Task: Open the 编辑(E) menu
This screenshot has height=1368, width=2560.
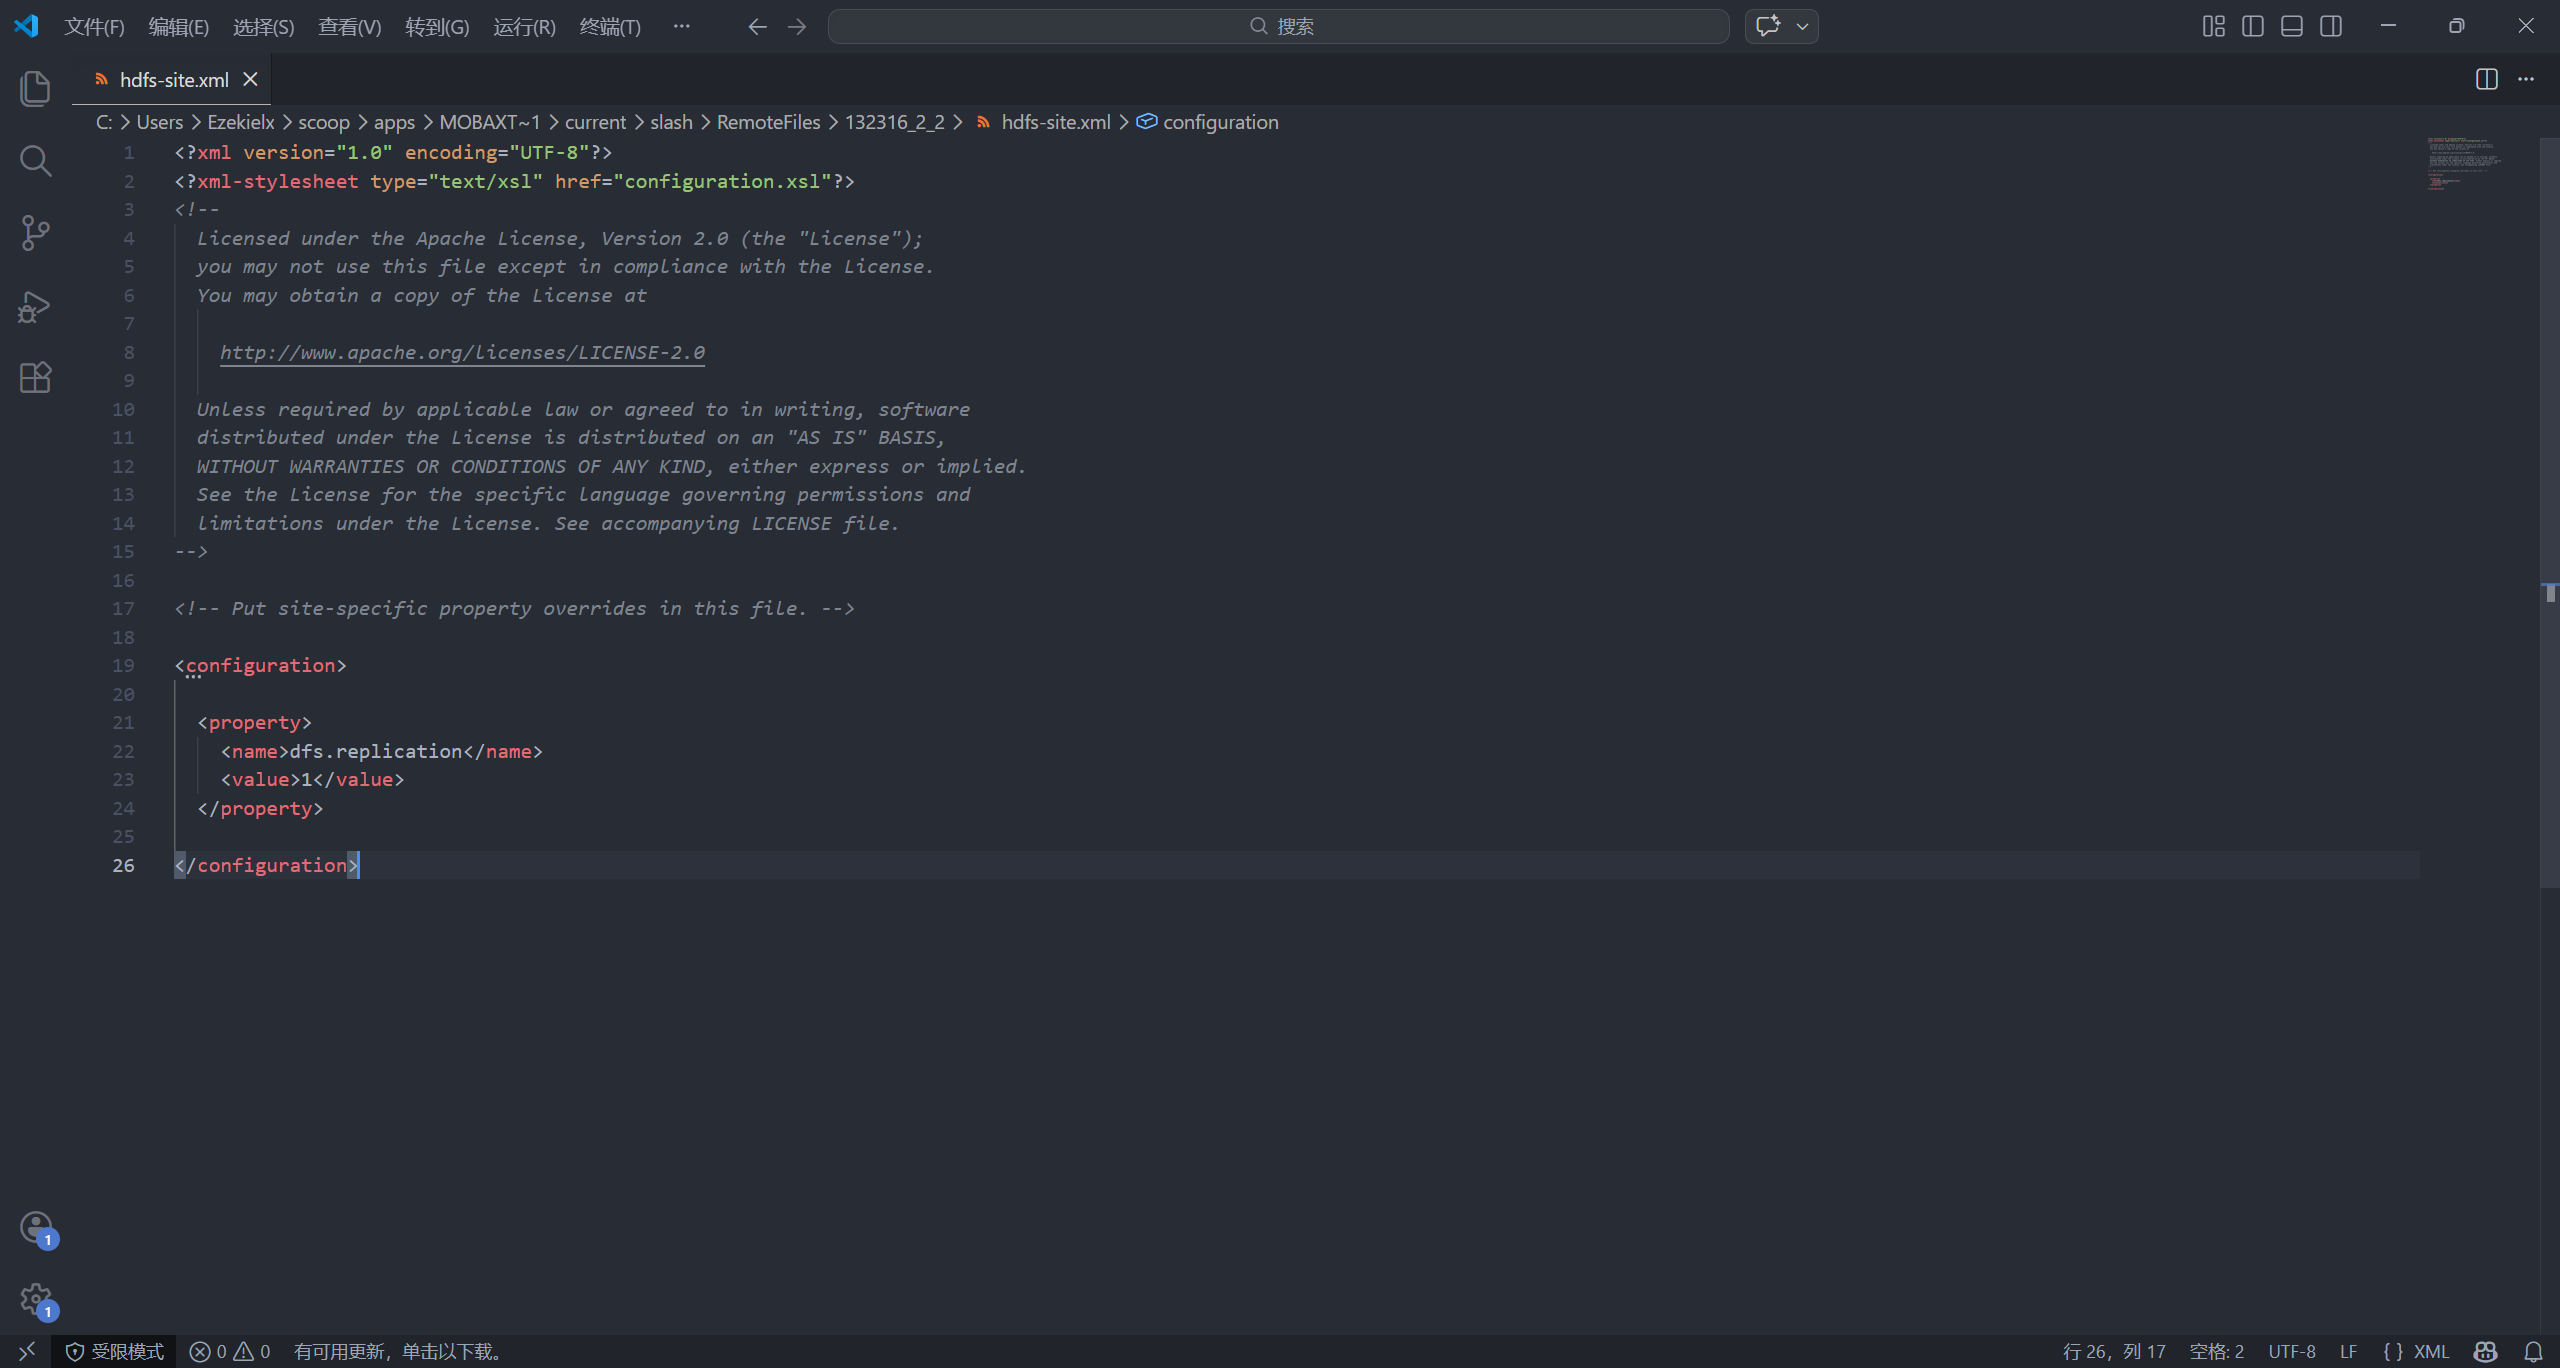Action: tap(179, 27)
